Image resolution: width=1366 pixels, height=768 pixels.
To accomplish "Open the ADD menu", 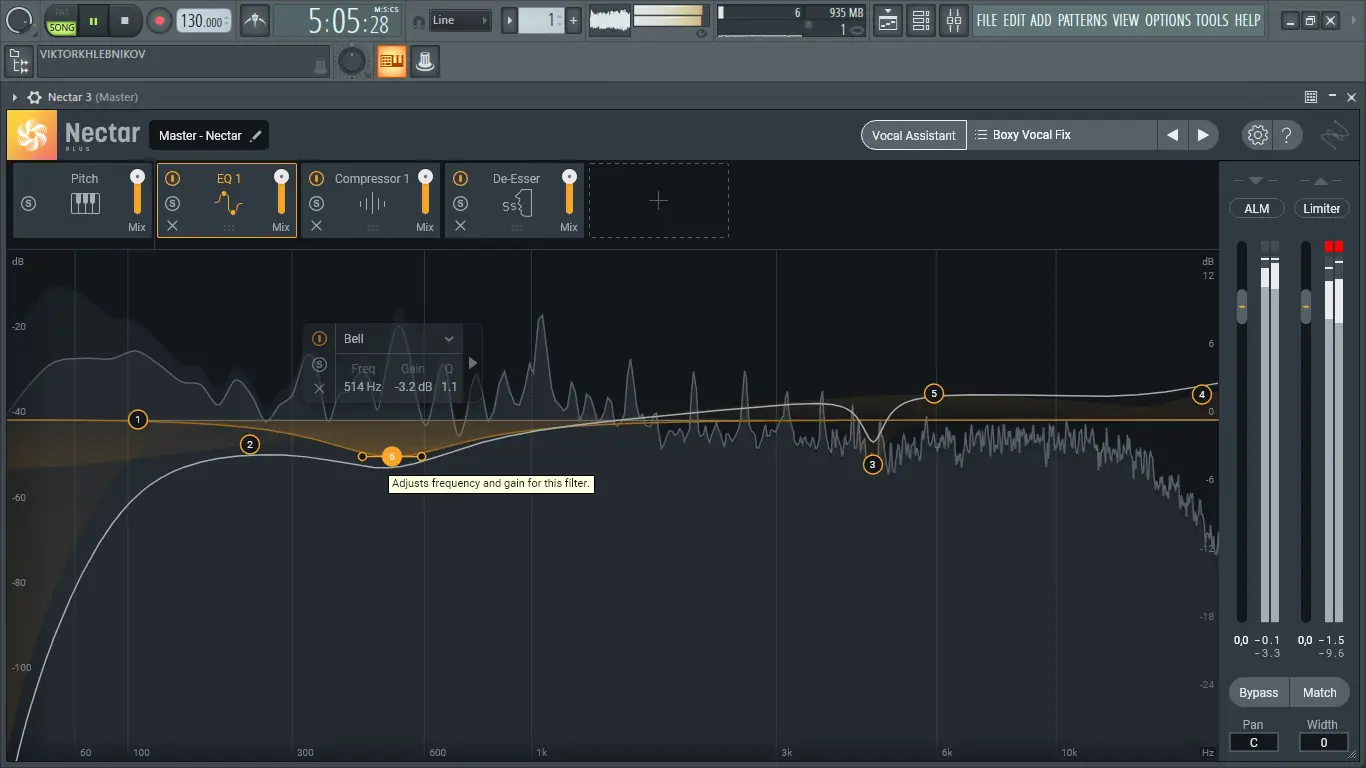I will coord(1041,20).
